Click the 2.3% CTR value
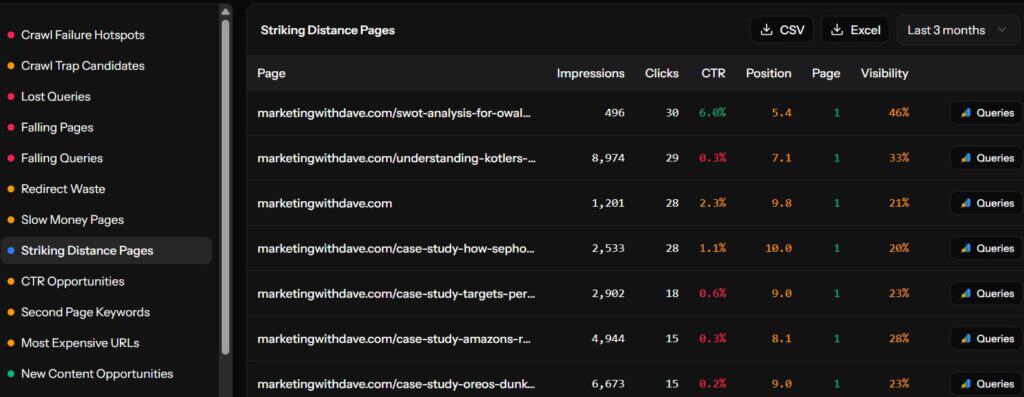Viewport: 1024px width, 397px height. point(712,203)
